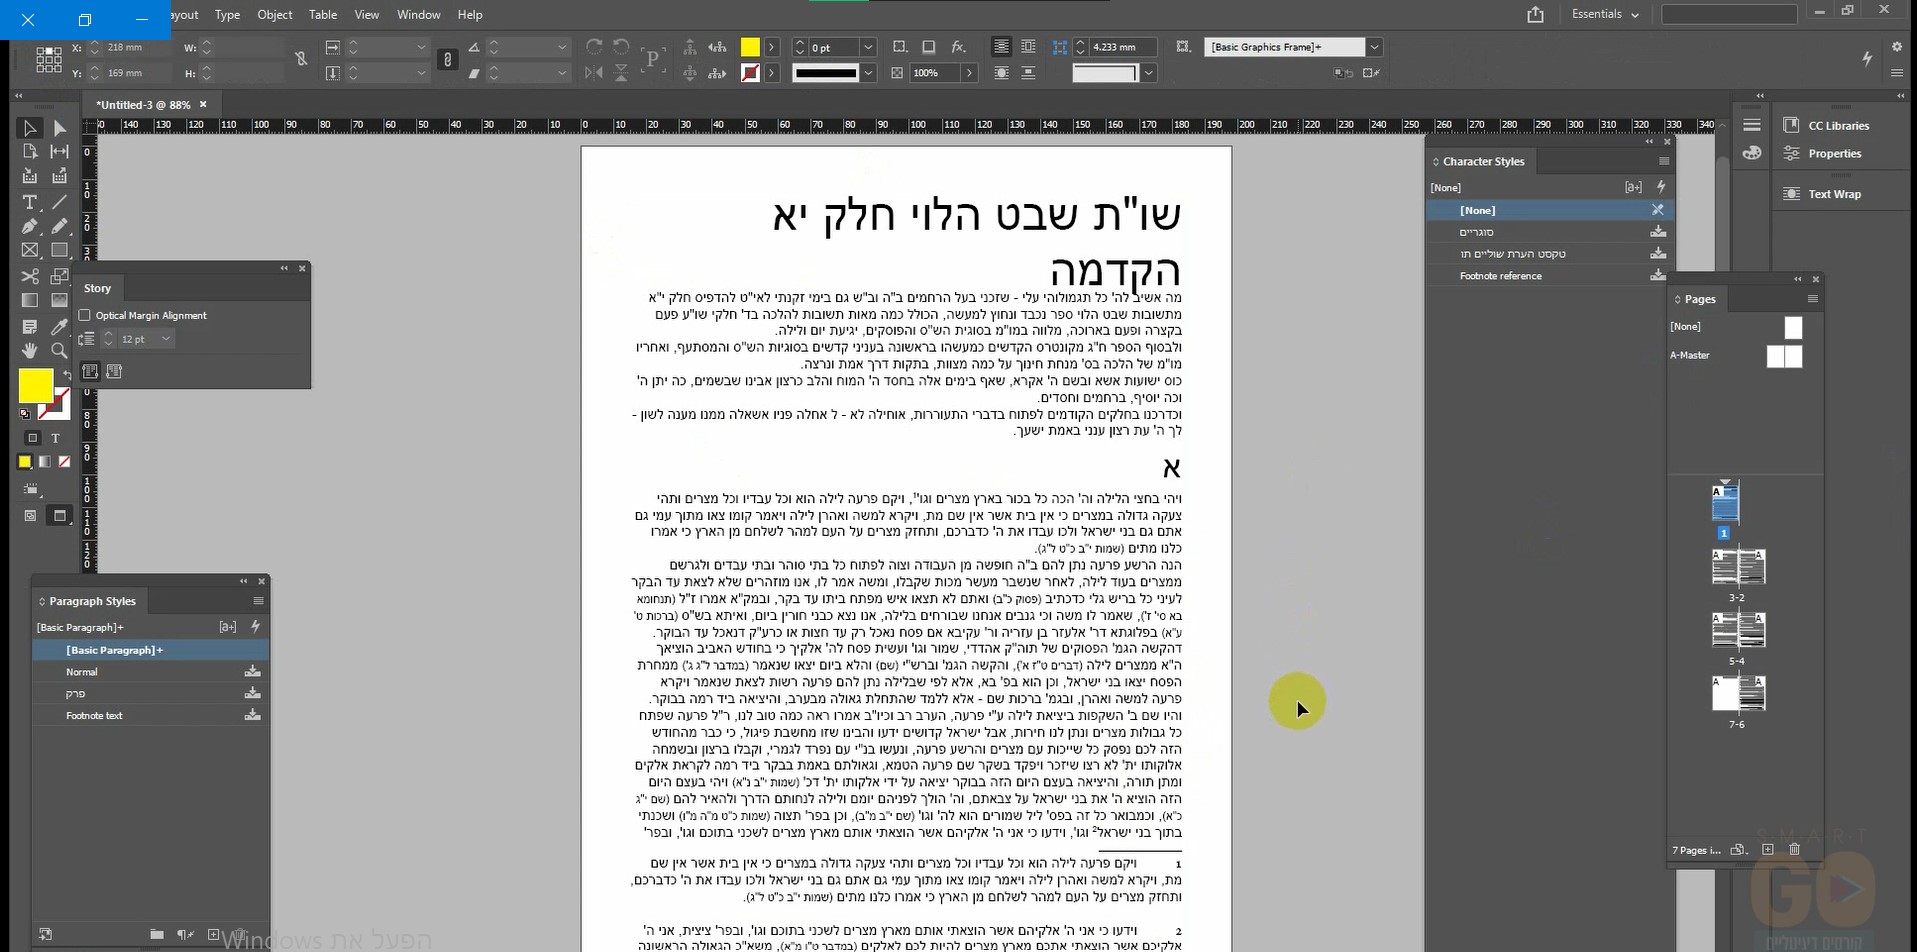Open transparency effects with the fx icon
The width and height of the screenshot is (1917, 952).
(958, 46)
